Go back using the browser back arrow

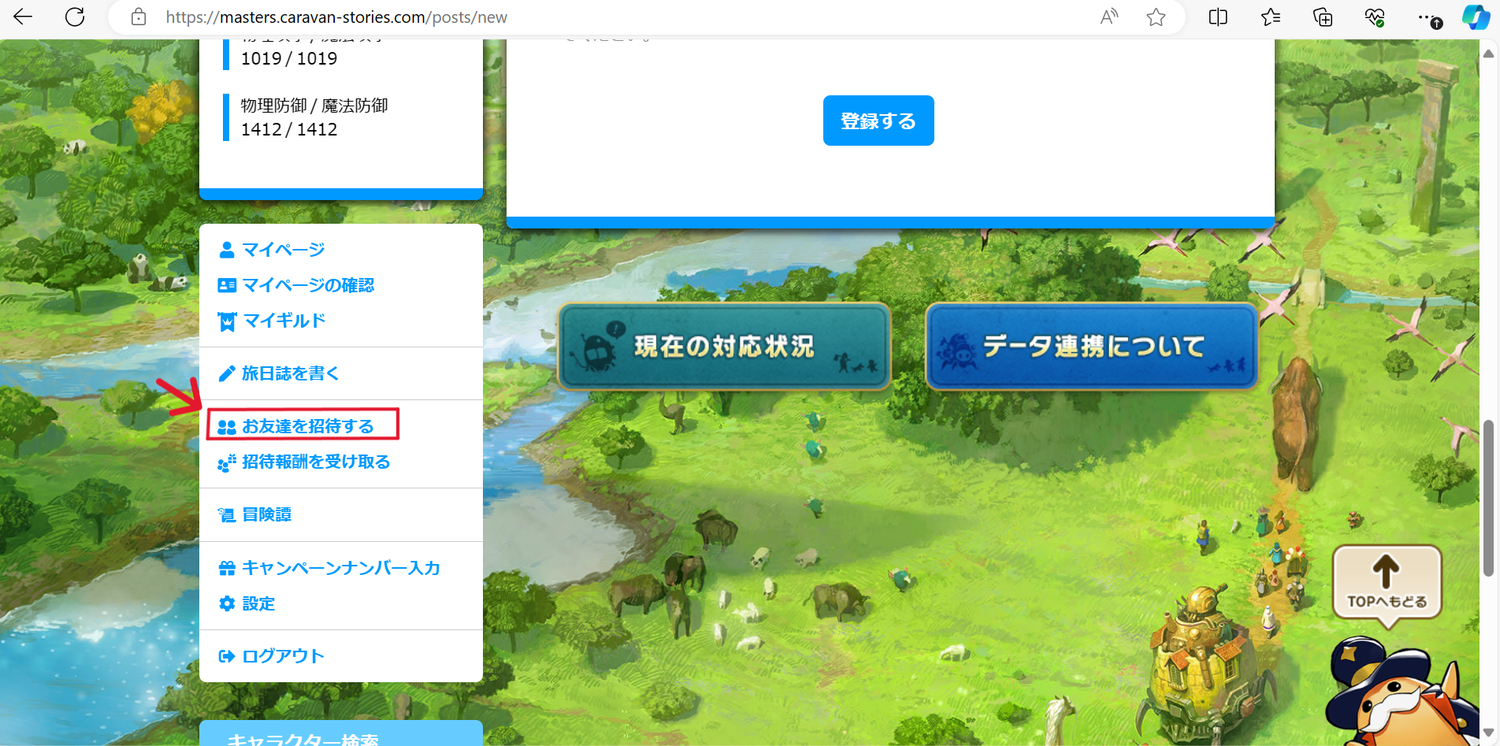(x=22, y=17)
